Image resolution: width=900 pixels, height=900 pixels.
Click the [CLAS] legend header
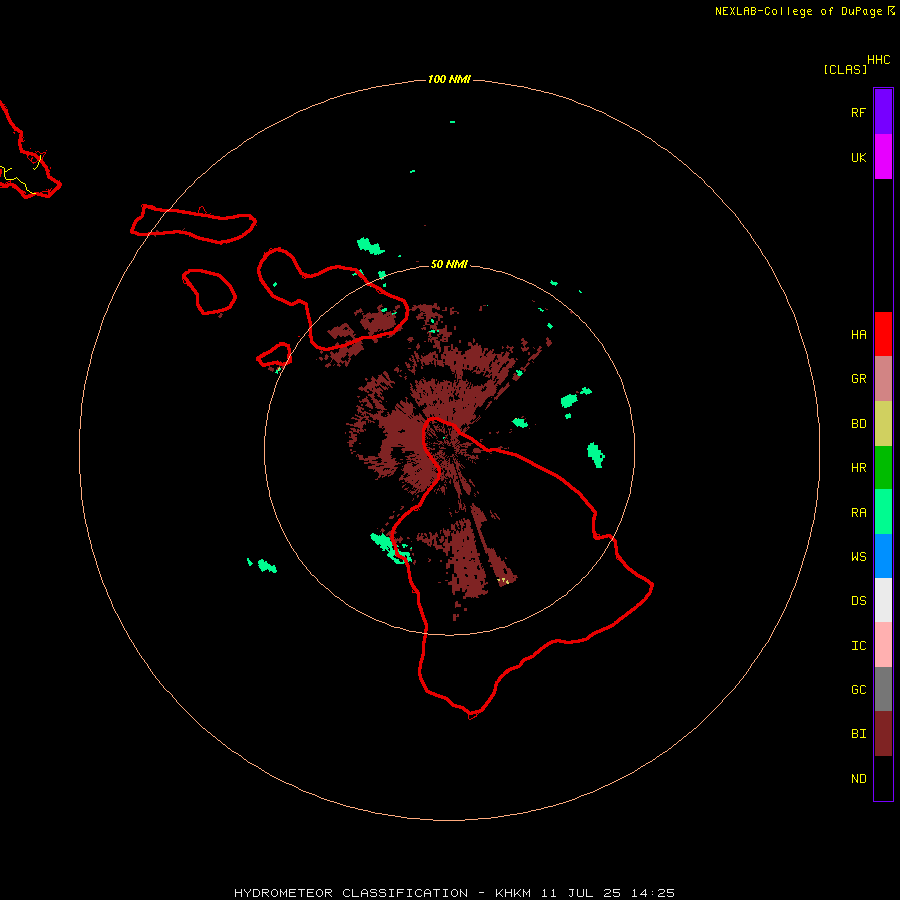845,69
